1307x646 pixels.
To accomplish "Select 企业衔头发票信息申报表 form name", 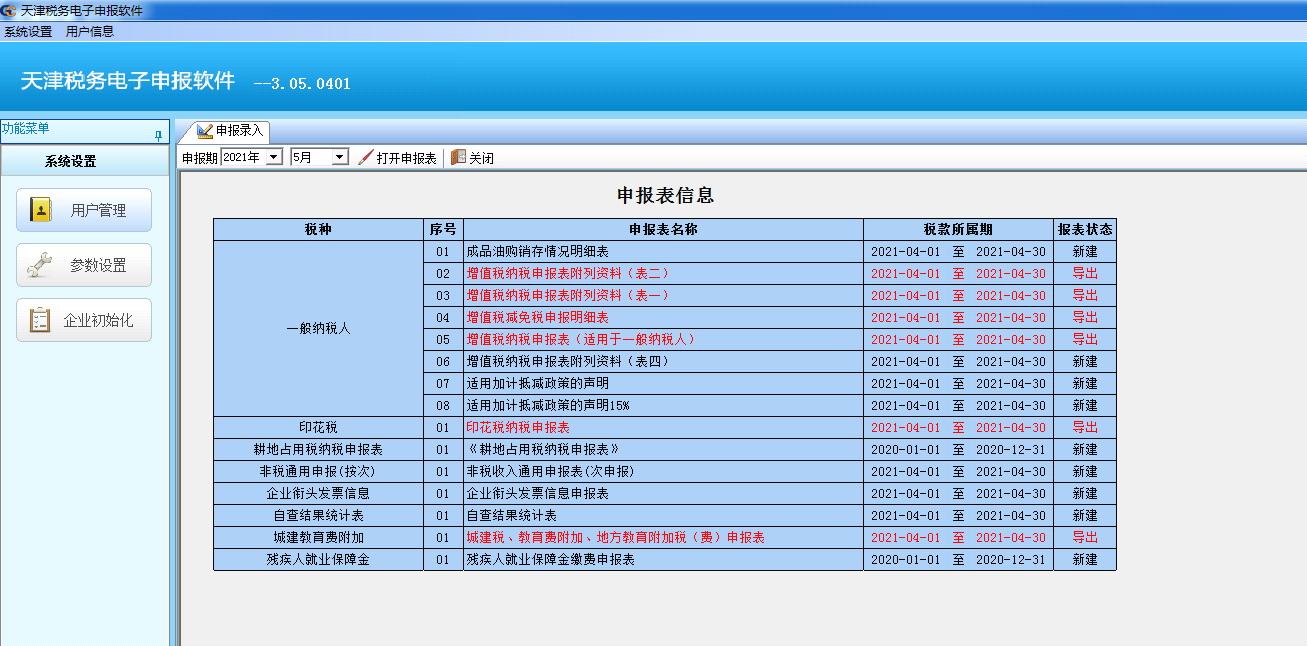I will 537,494.
